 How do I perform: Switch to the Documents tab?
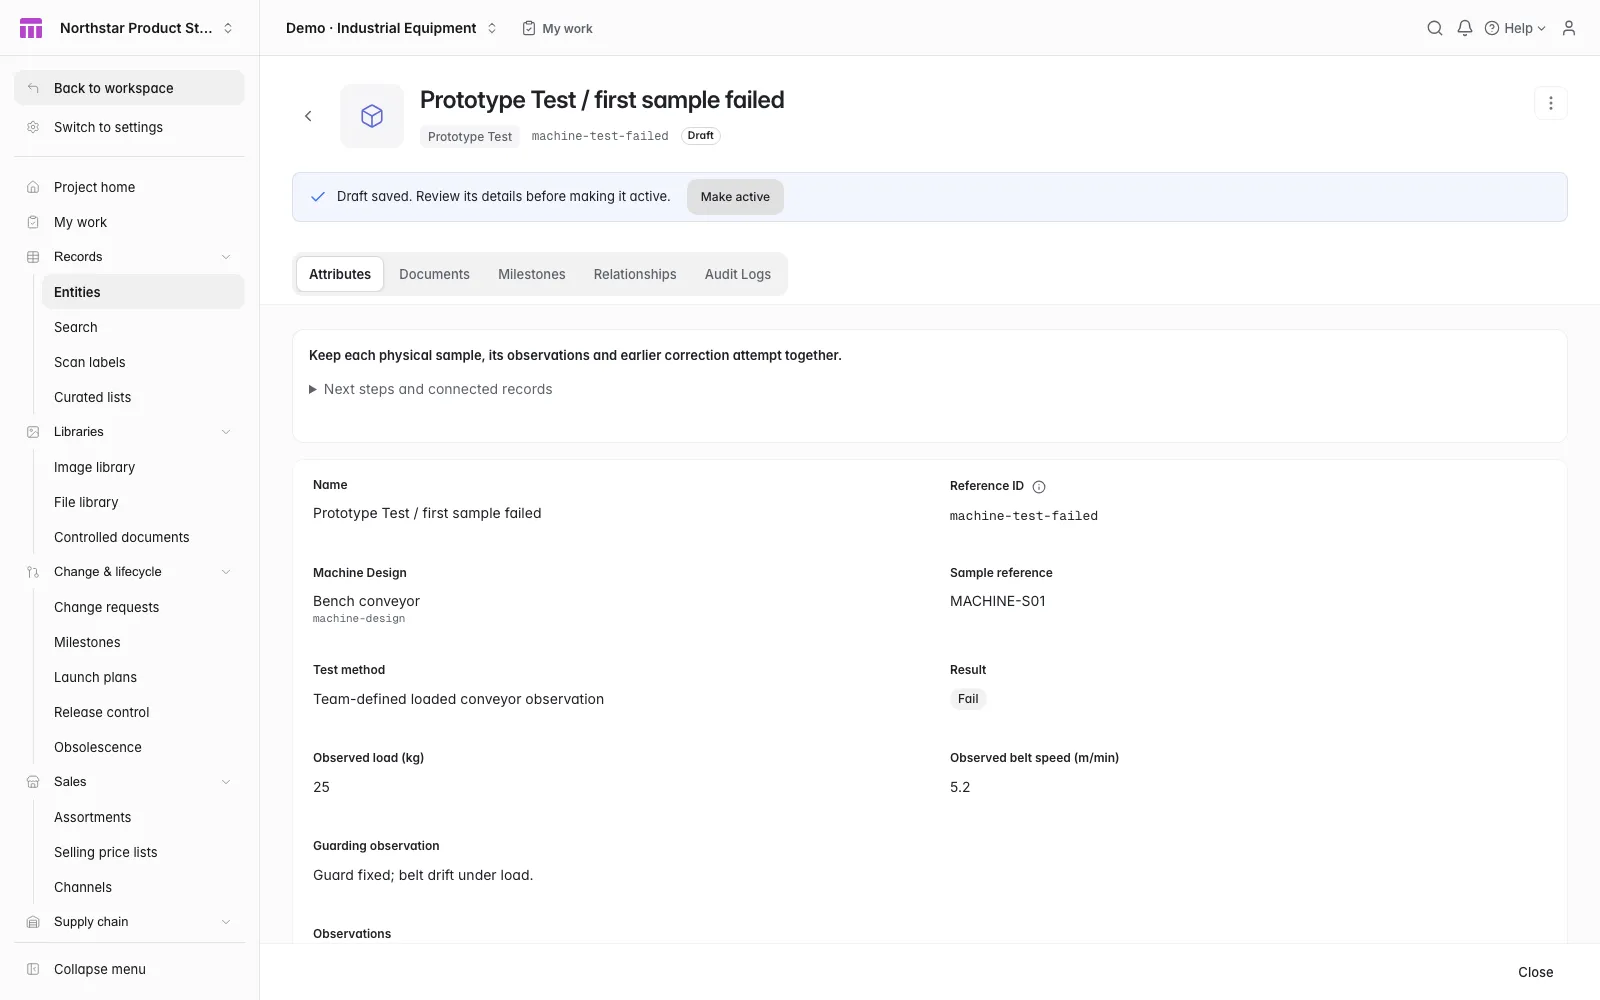(434, 274)
